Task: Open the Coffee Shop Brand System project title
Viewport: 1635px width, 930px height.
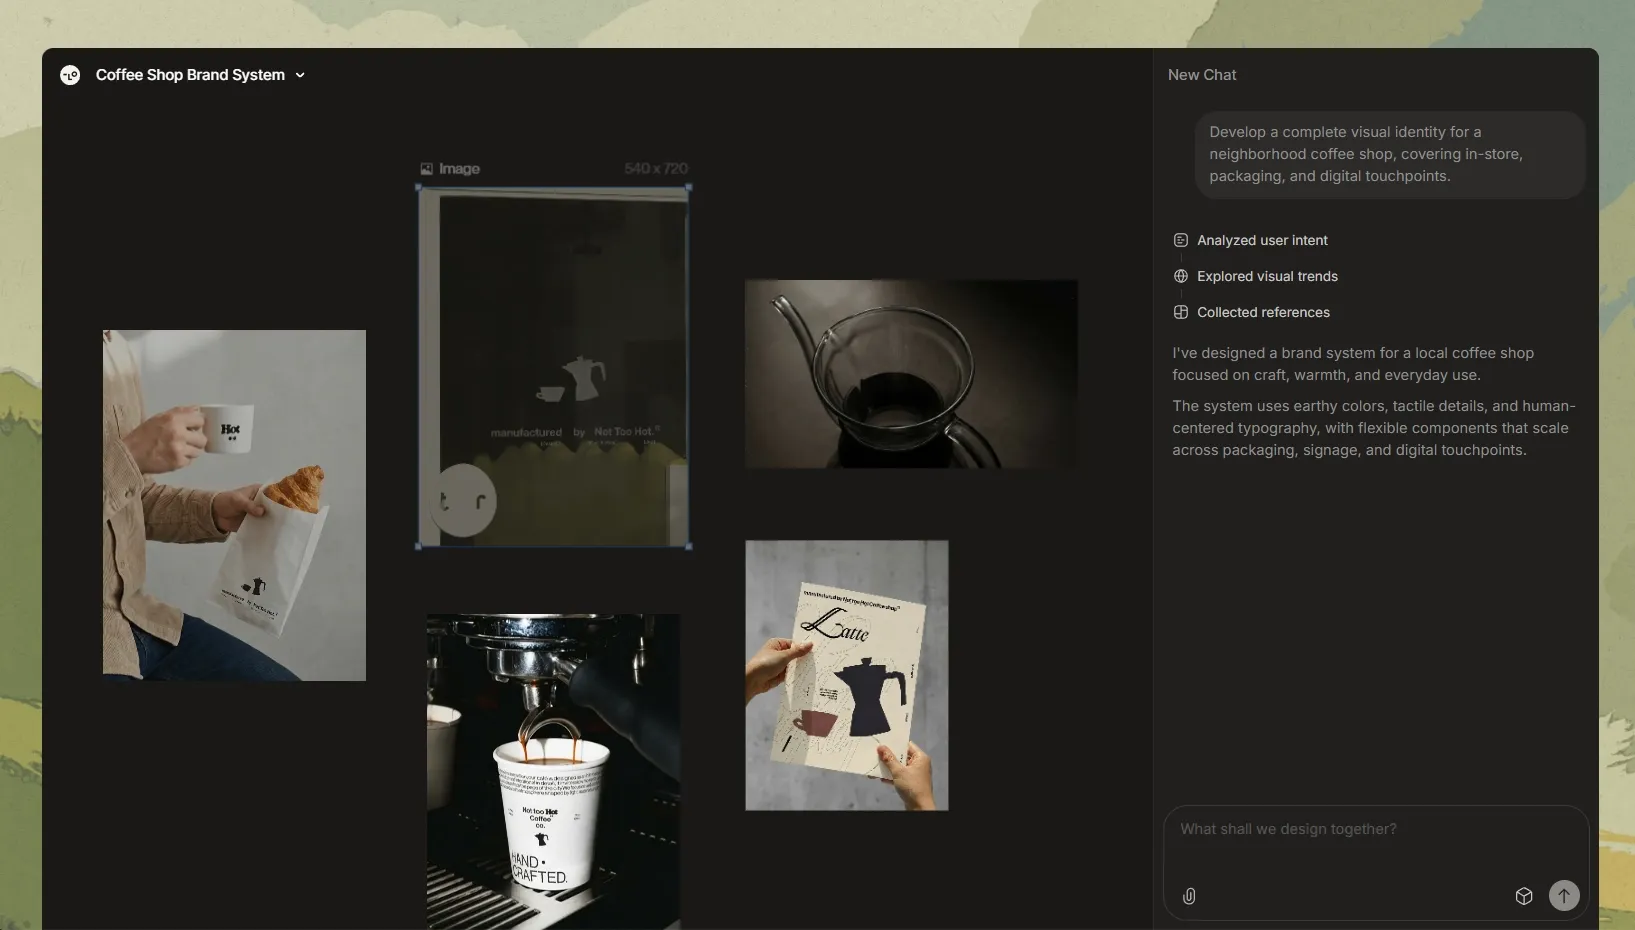Action: (190, 75)
